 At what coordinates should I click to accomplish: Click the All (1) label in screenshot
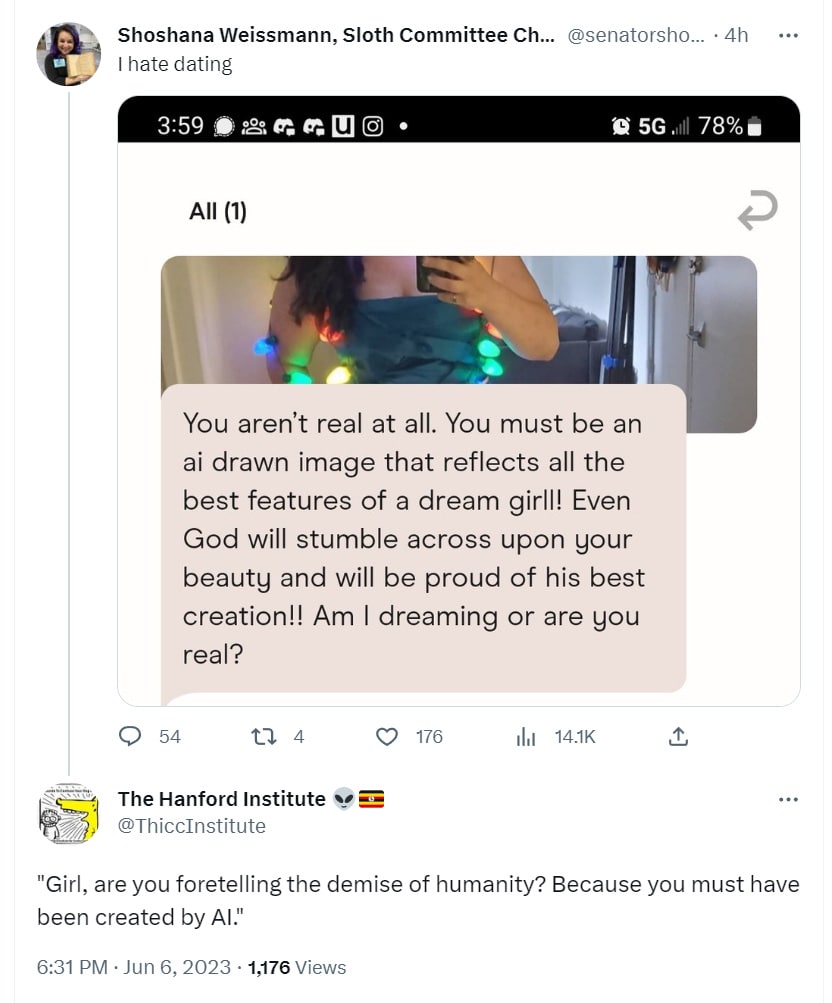[217, 211]
